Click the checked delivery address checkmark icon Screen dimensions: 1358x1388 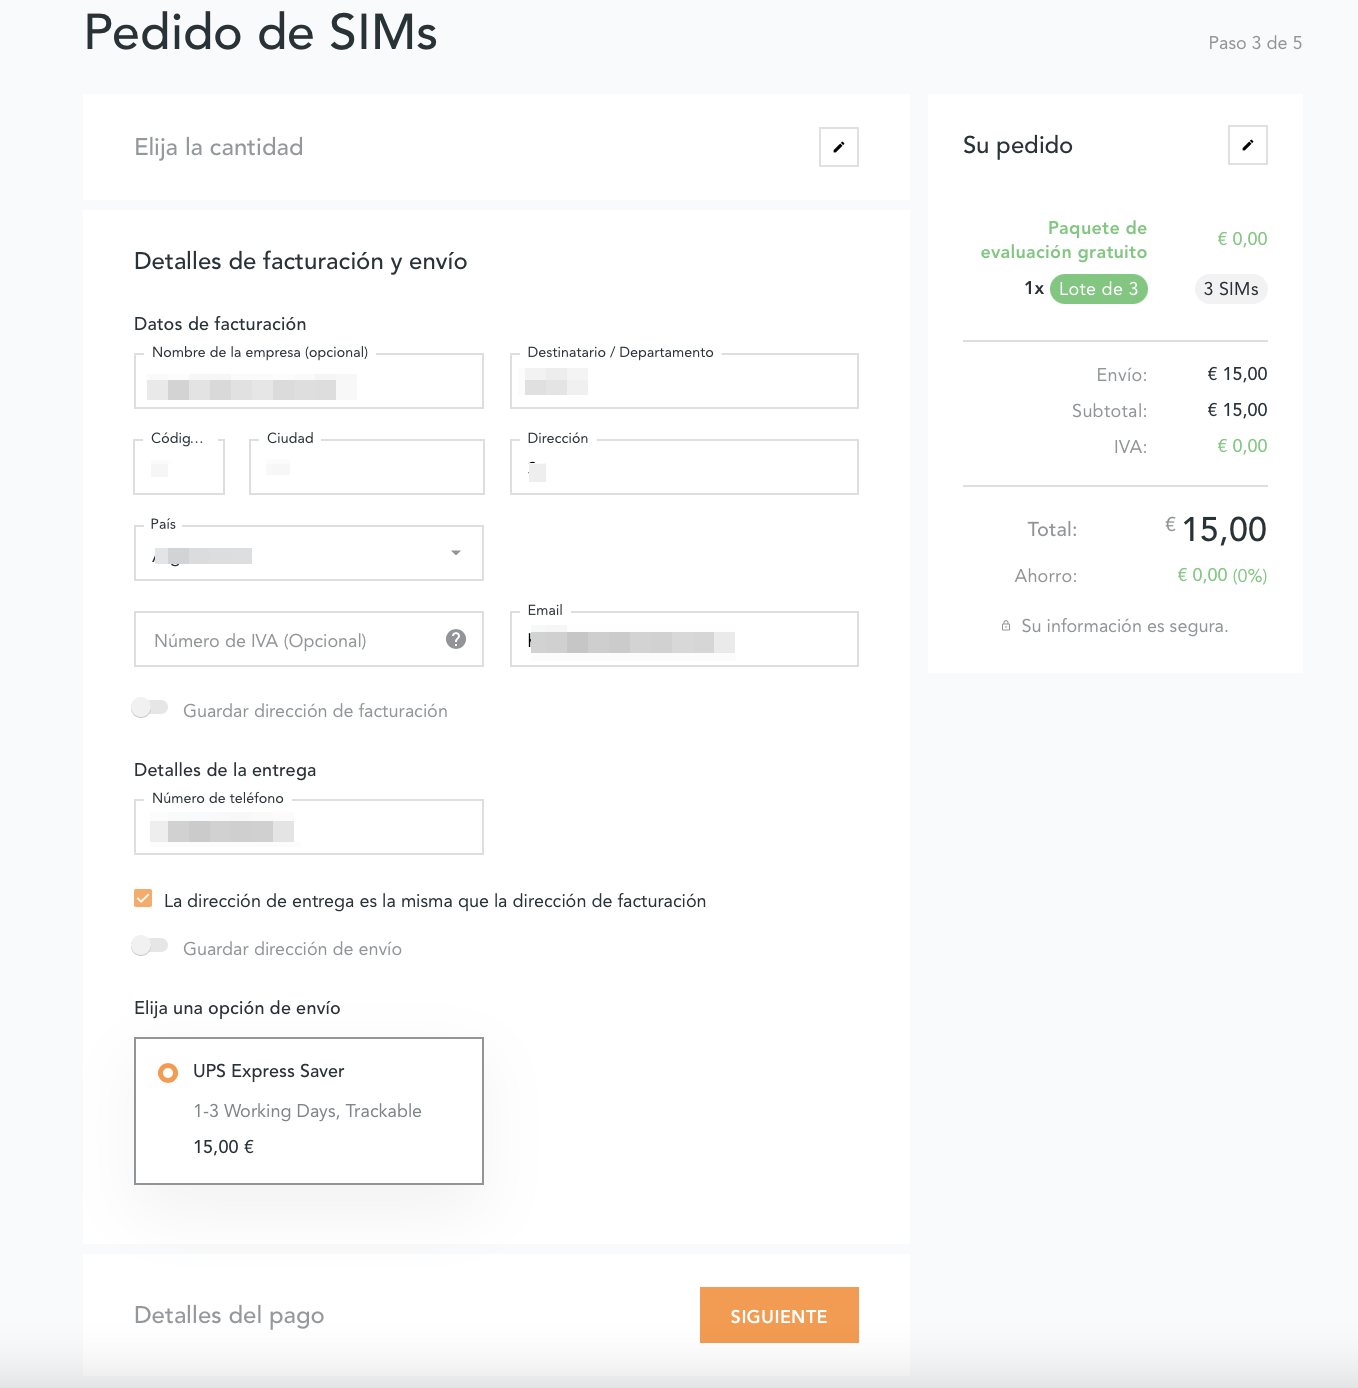coord(143,898)
